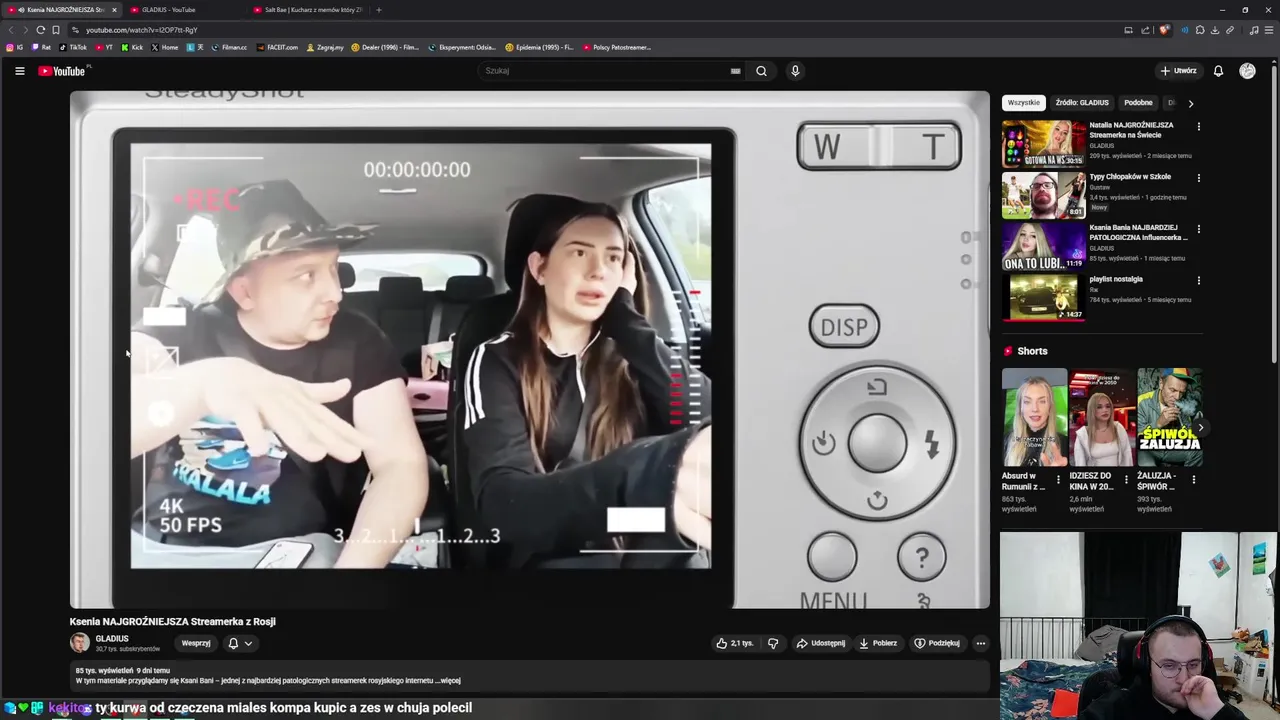The image size is (1280, 720).
Task: Open browser main menu hamburger
Action: click(1269, 30)
